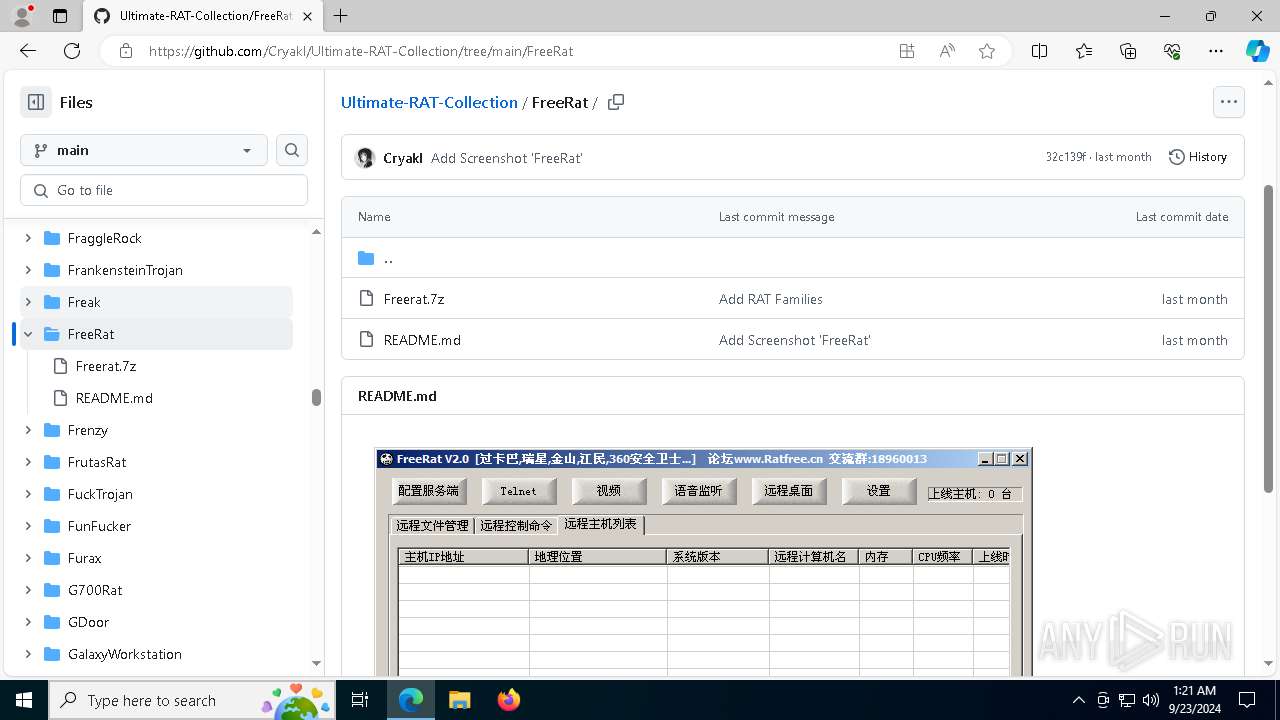Open the volume icon in system tray
This screenshot has width=1280, height=720.
click(x=1151, y=700)
